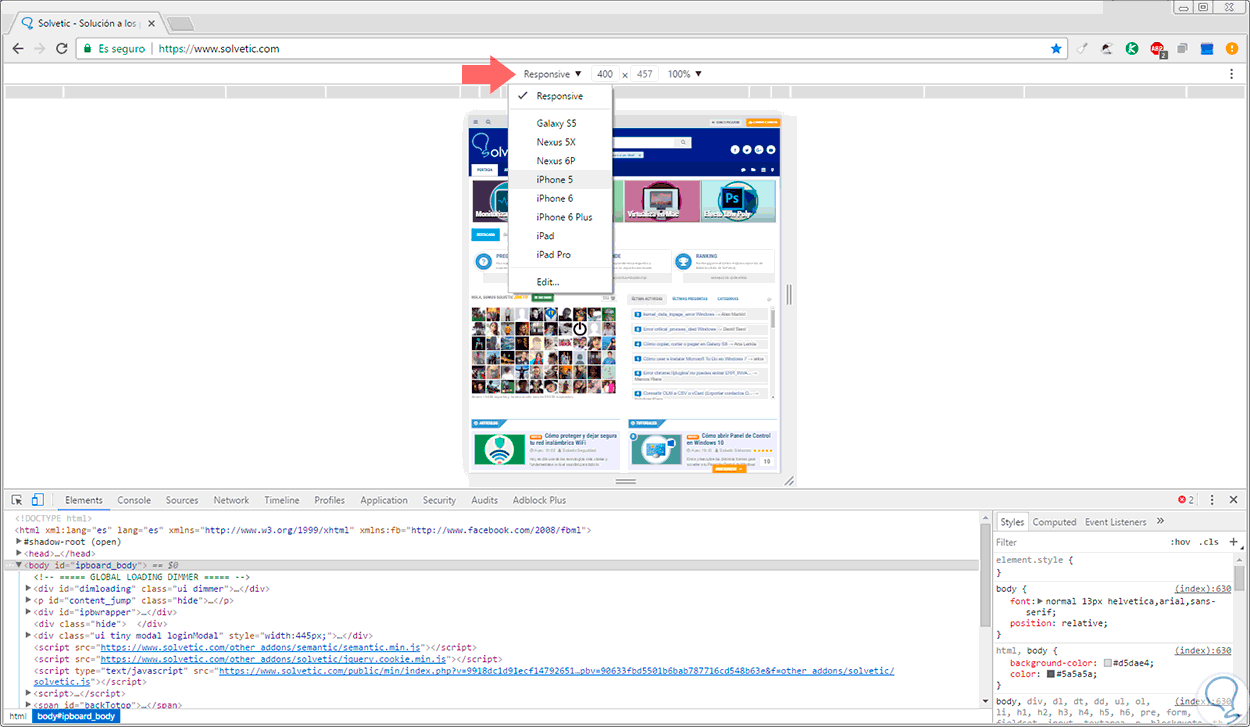The image size is (1250, 727).
Task: Switch to the Console tab
Action: [x=134, y=500]
